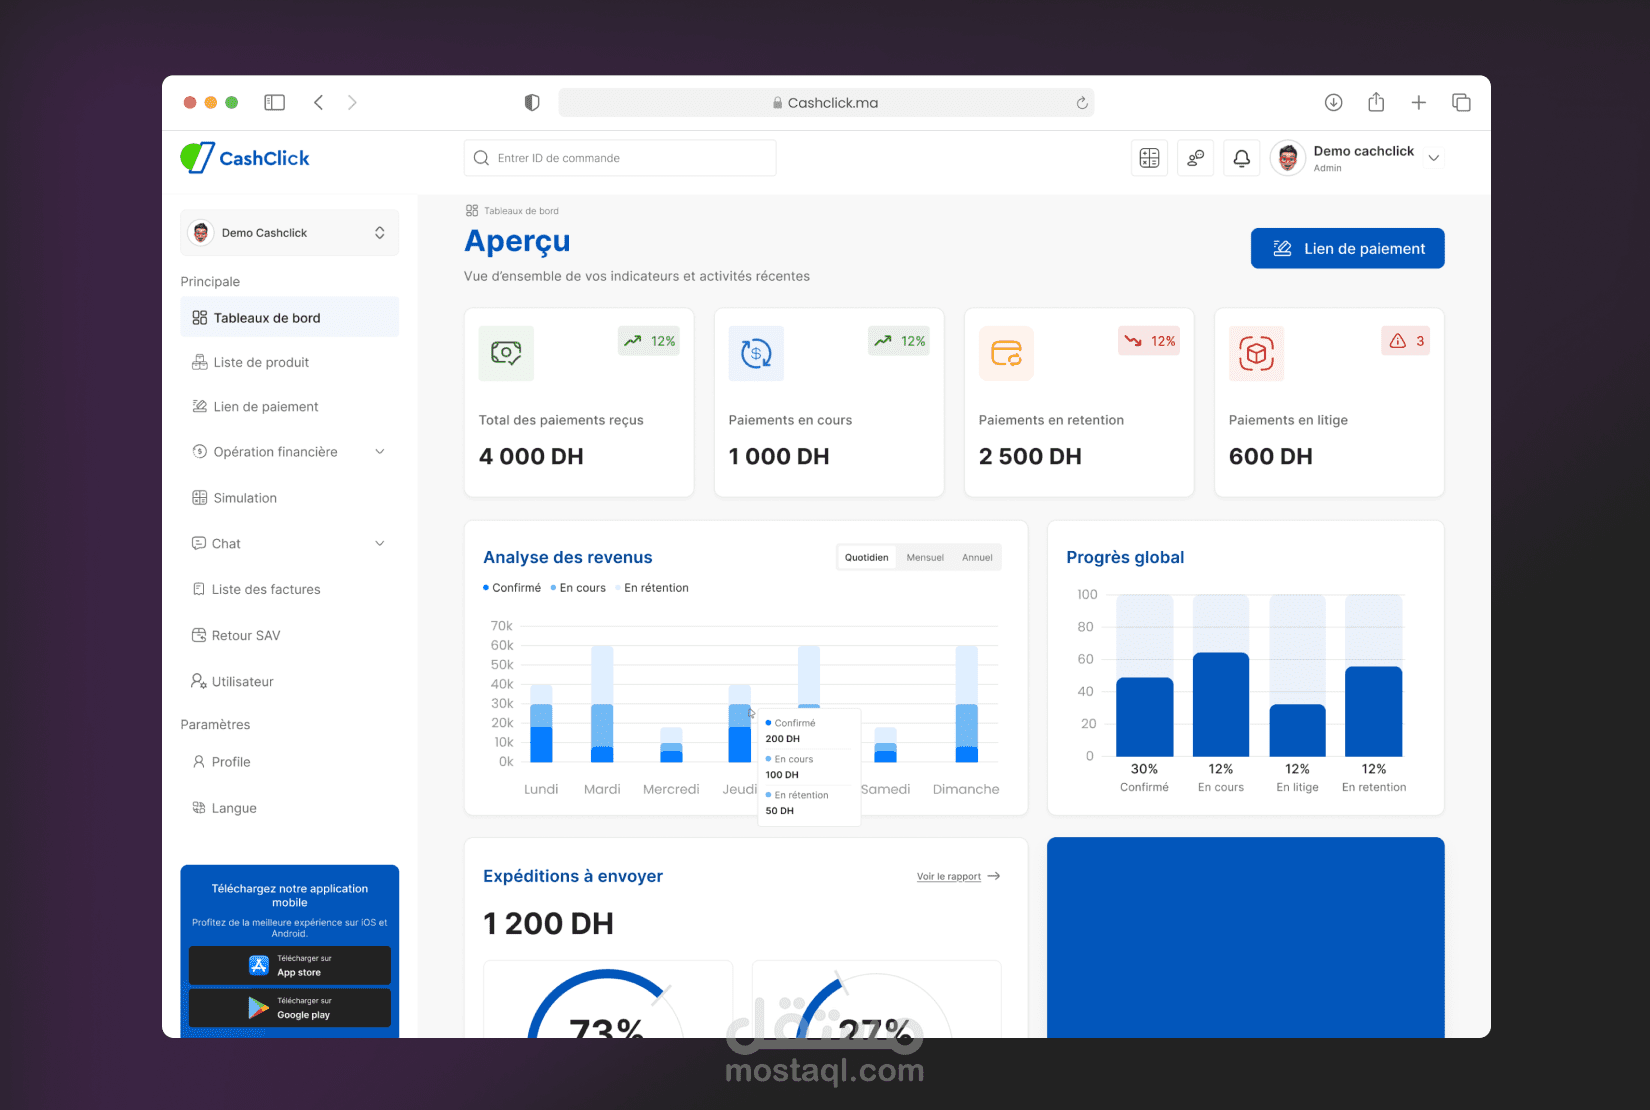Toggle En cours legend item

578,588
